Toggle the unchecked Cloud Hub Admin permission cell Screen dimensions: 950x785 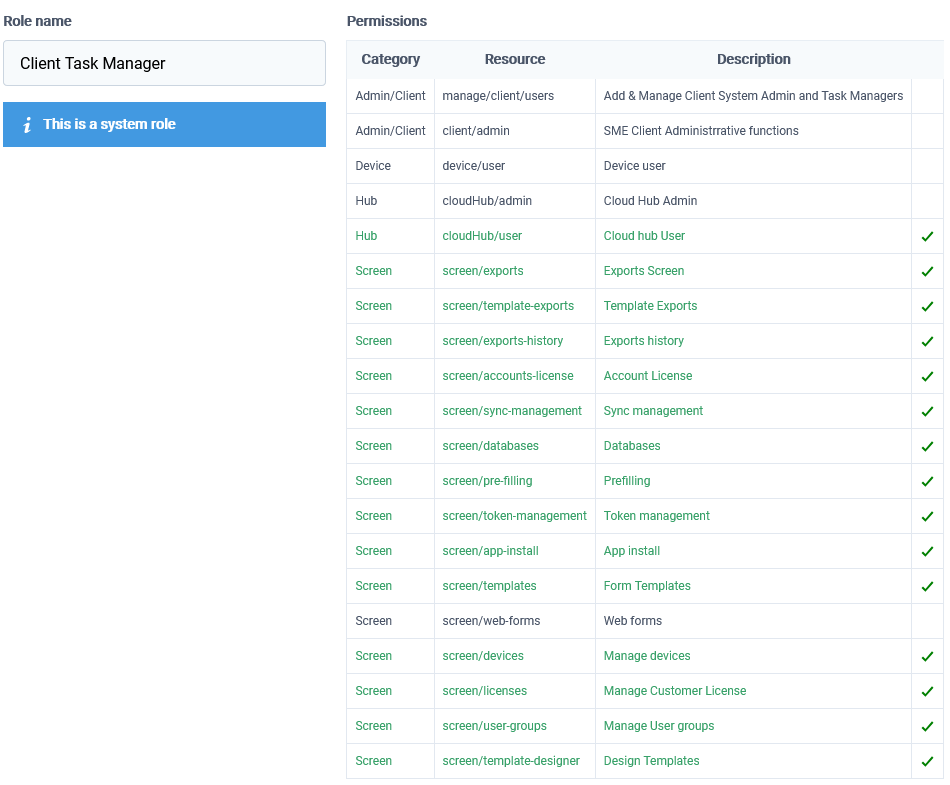pos(927,201)
